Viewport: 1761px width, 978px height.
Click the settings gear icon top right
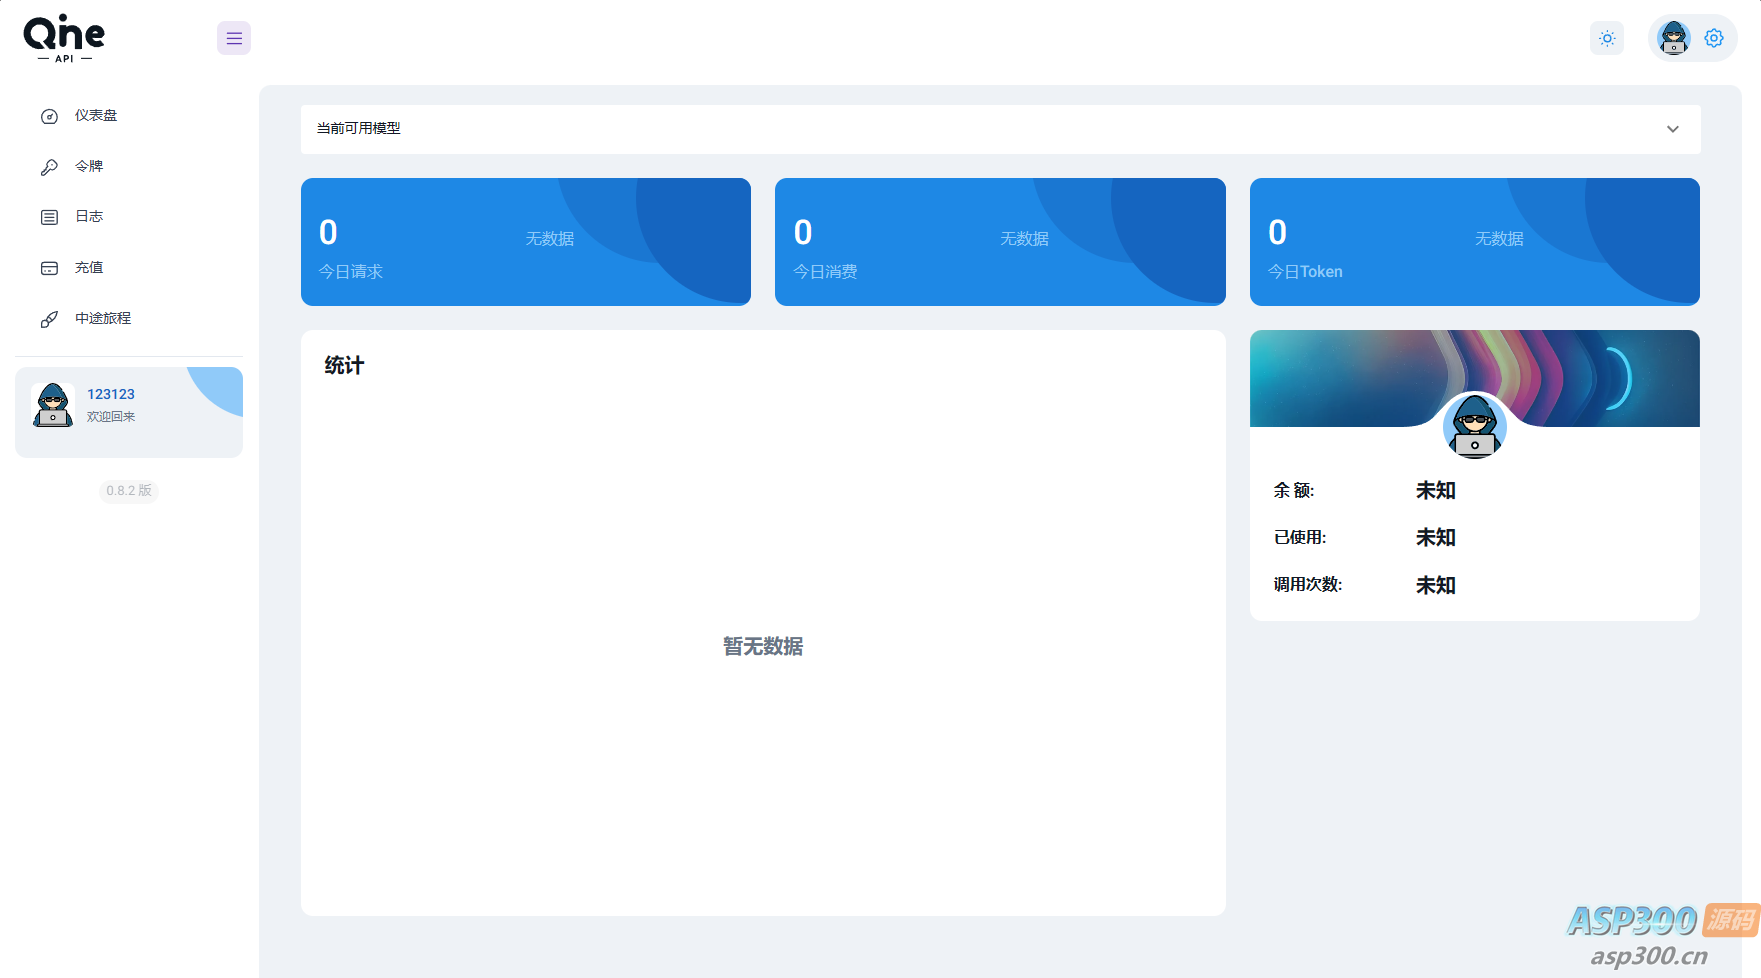coord(1714,38)
